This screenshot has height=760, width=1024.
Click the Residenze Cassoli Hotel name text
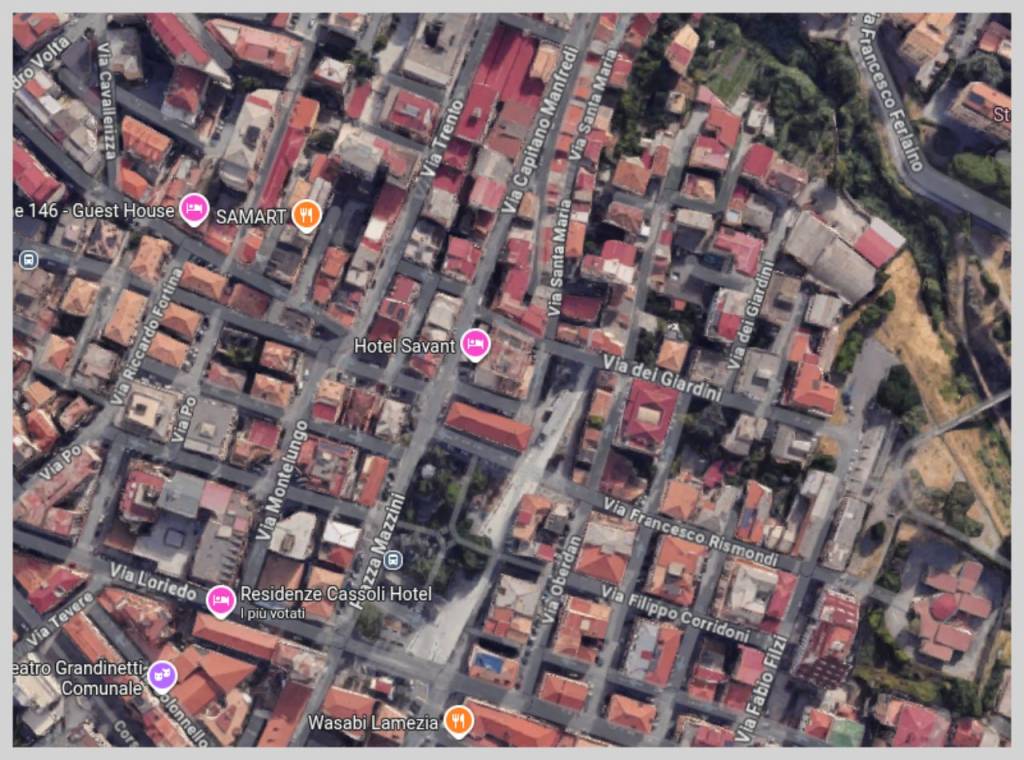pyautogui.click(x=336, y=594)
